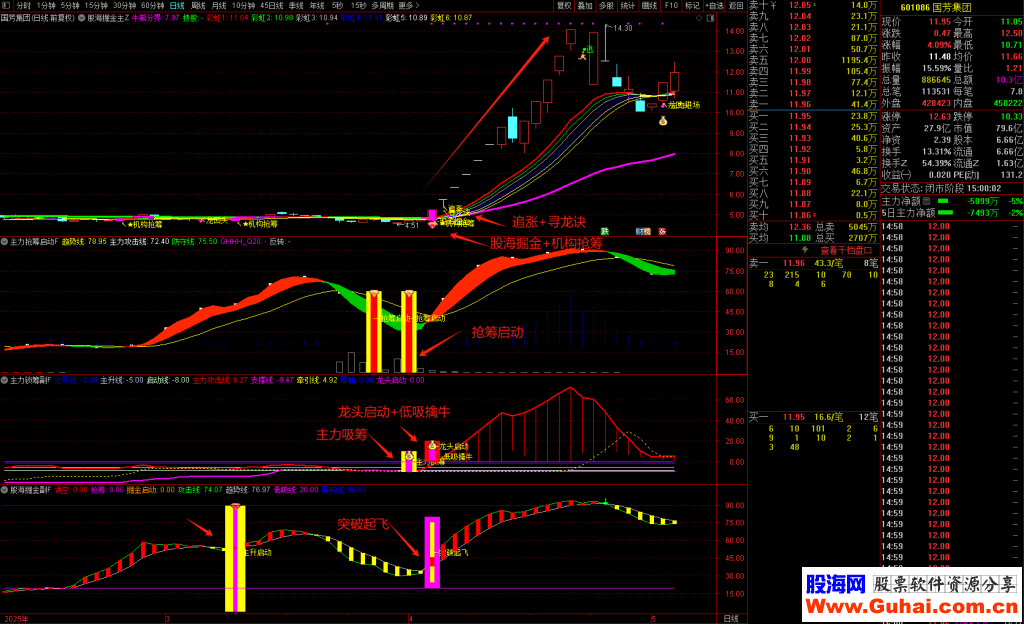
Task: Switch to the 月线 monthly tab
Action: pyautogui.click(x=219, y=5)
